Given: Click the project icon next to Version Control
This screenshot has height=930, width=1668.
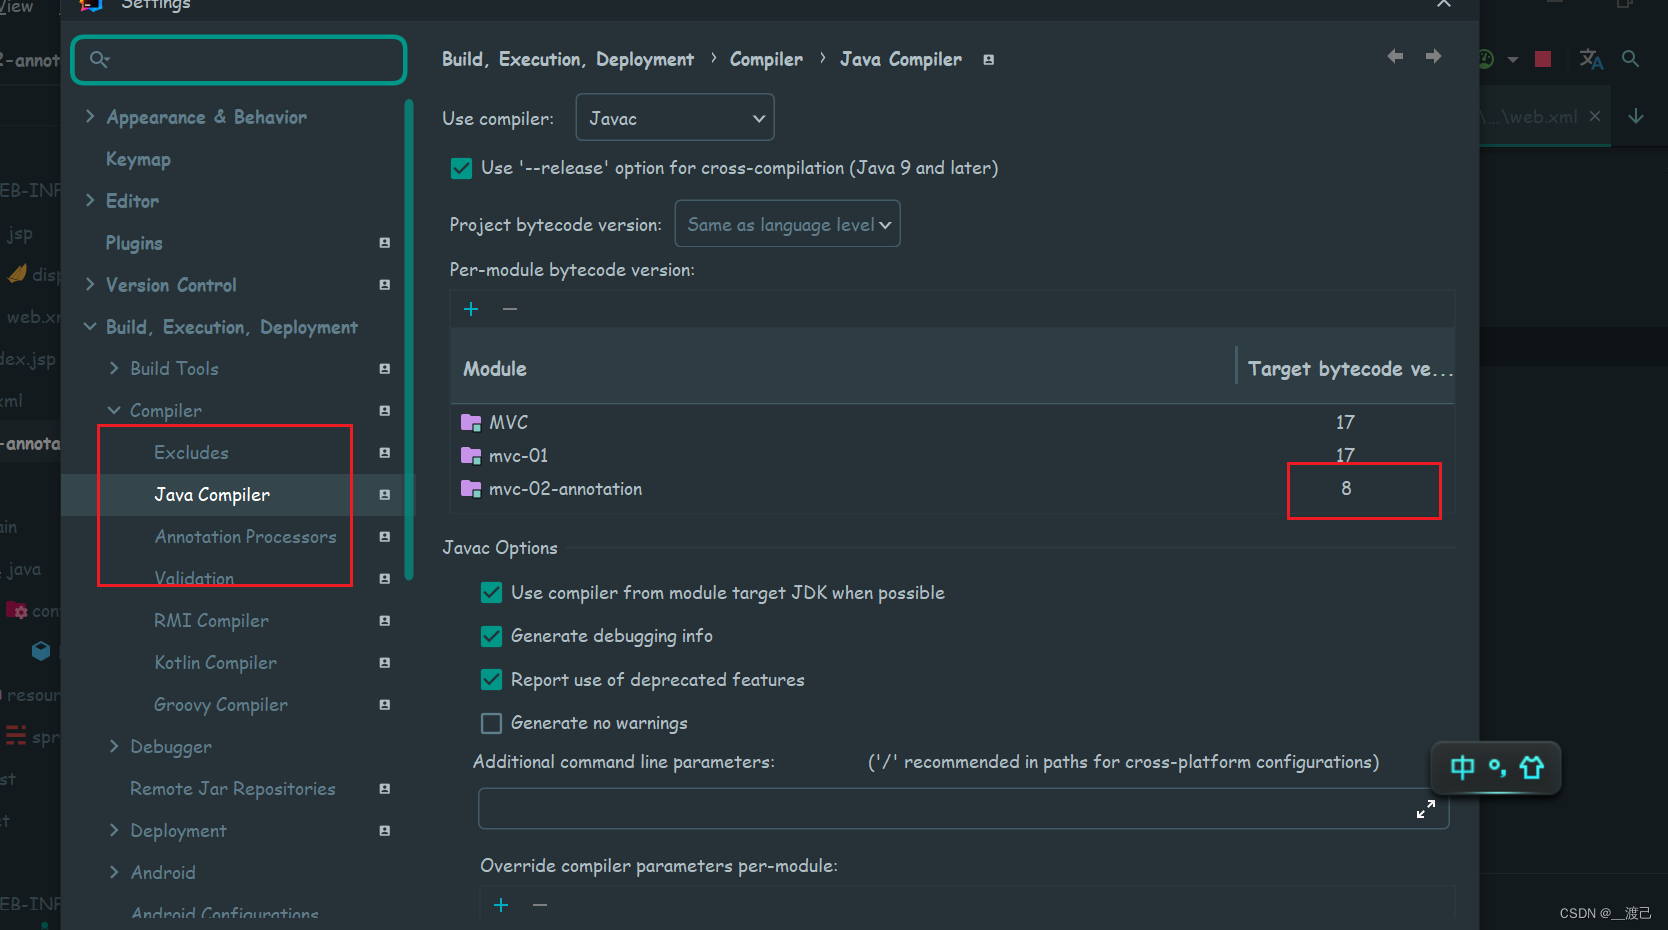Looking at the screenshot, I should [385, 285].
